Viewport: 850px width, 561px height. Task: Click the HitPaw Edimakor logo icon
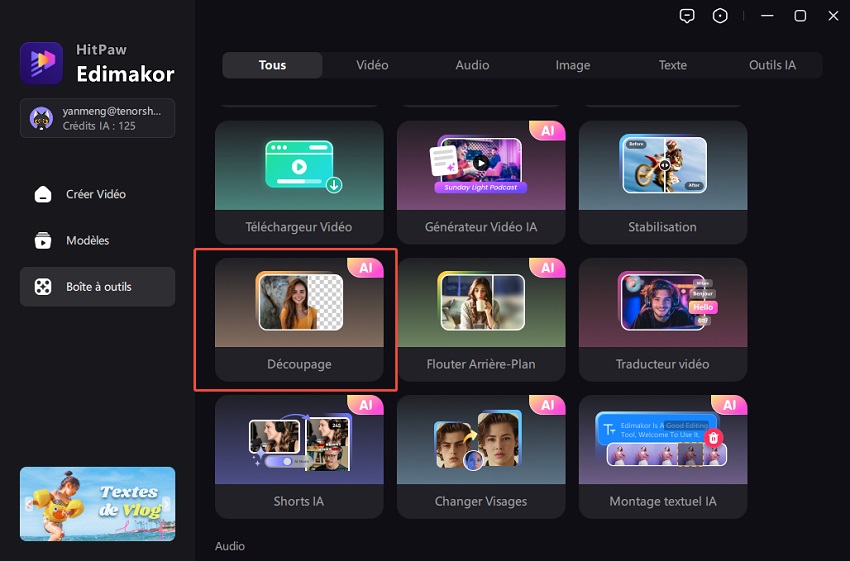(41, 63)
